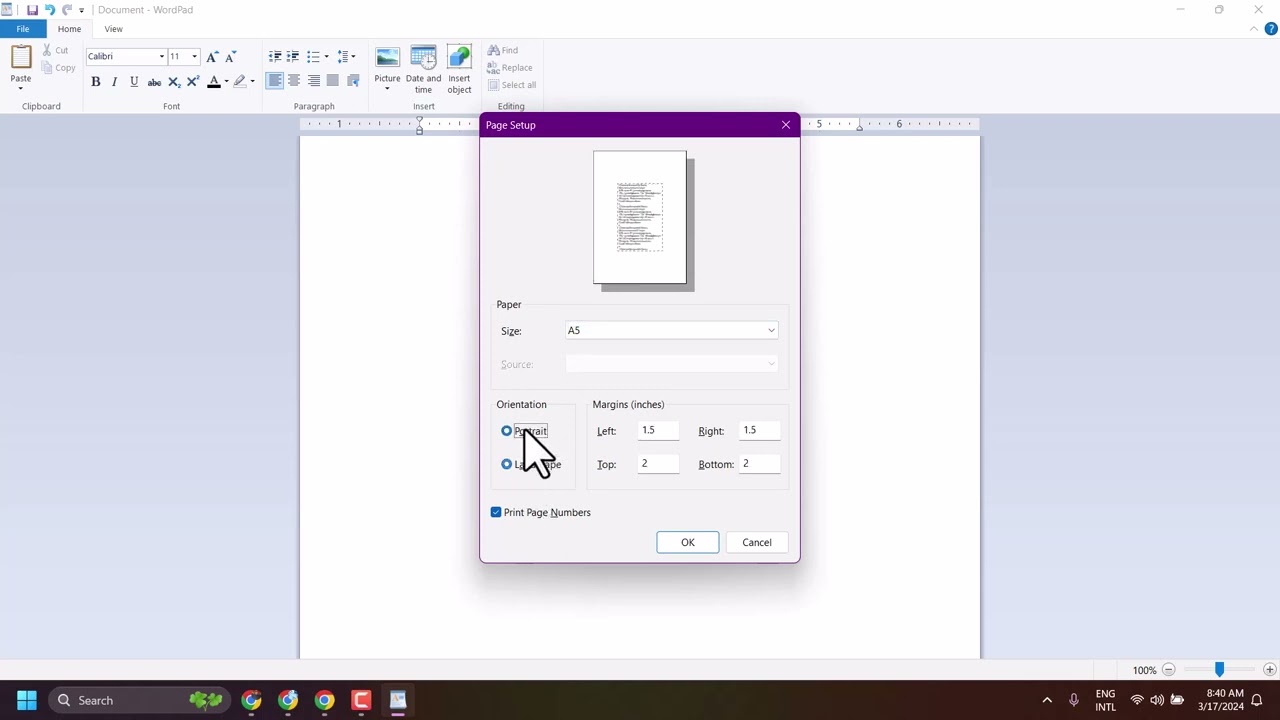Toggle Underline formatting
Image resolution: width=1280 pixels, height=720 pixels.
click(x=134, y=81)
